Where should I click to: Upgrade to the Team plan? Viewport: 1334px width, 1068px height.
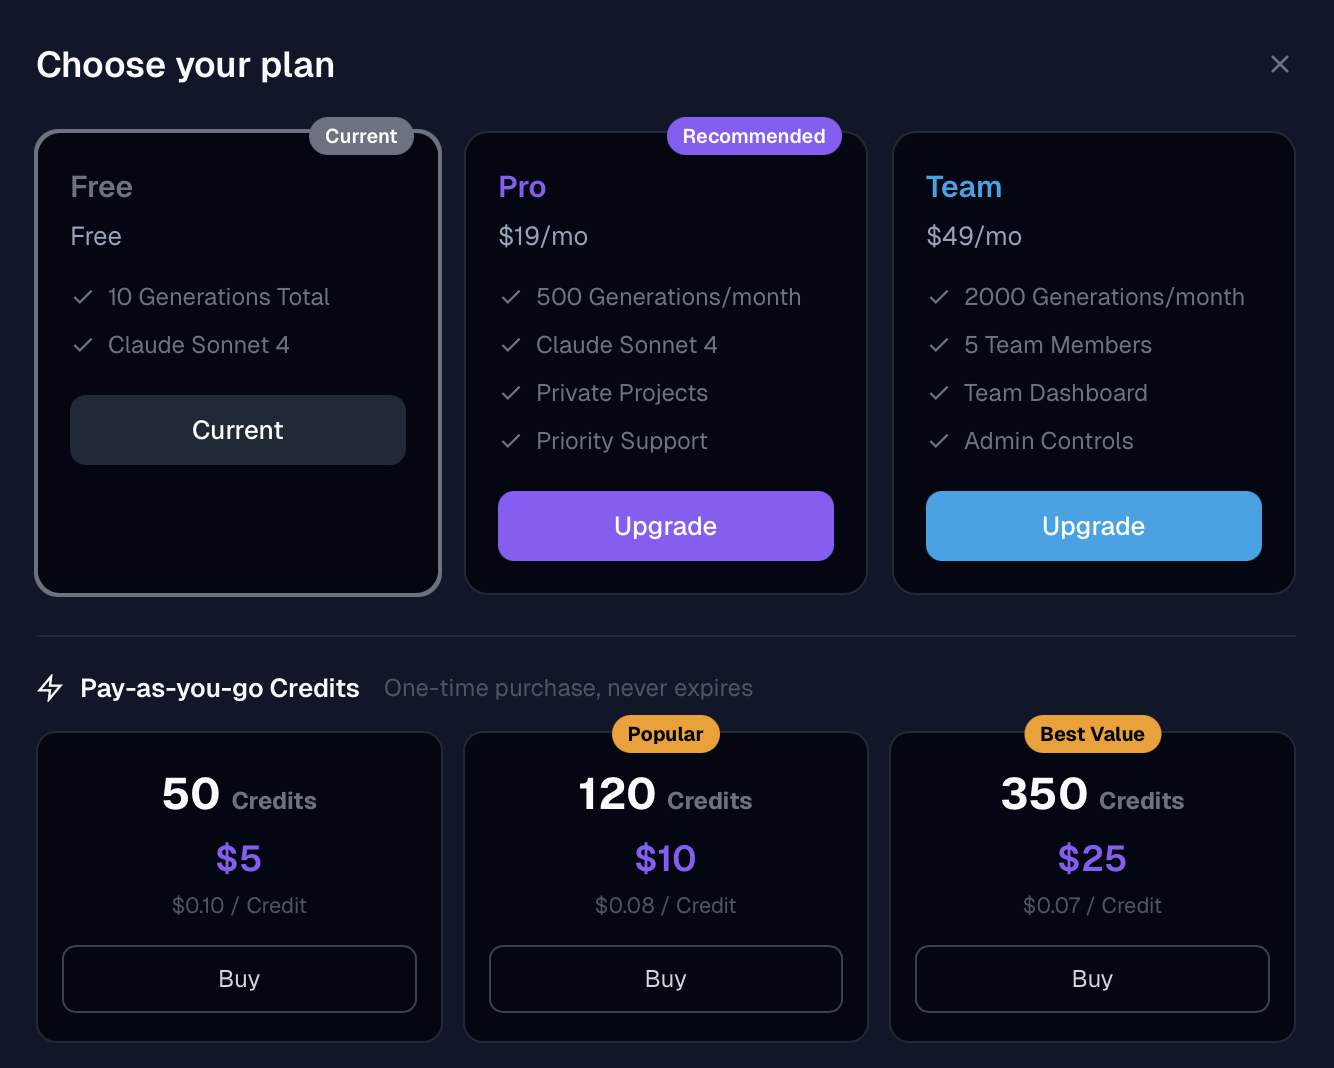coord(1093,526)
